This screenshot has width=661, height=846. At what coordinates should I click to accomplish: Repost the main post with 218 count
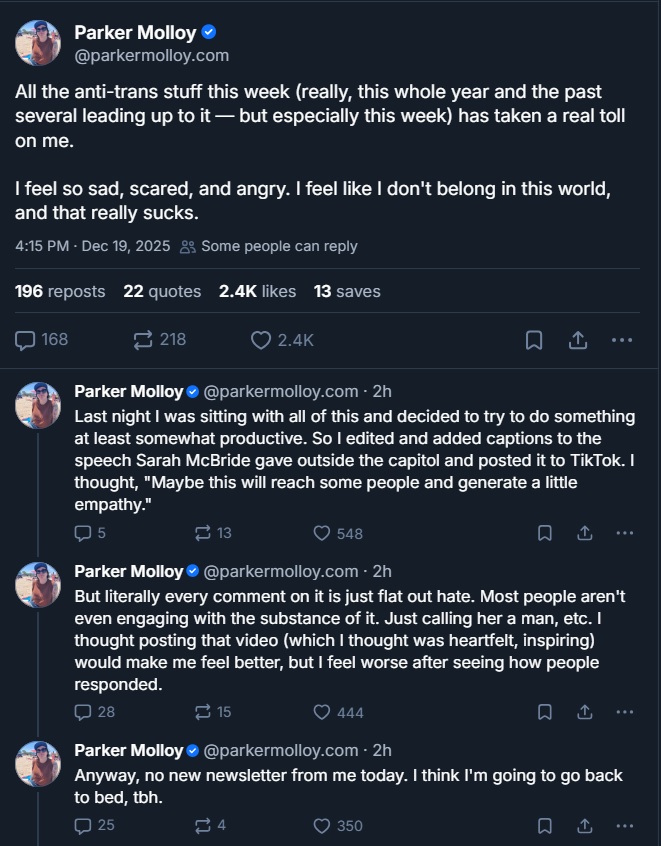143,340
